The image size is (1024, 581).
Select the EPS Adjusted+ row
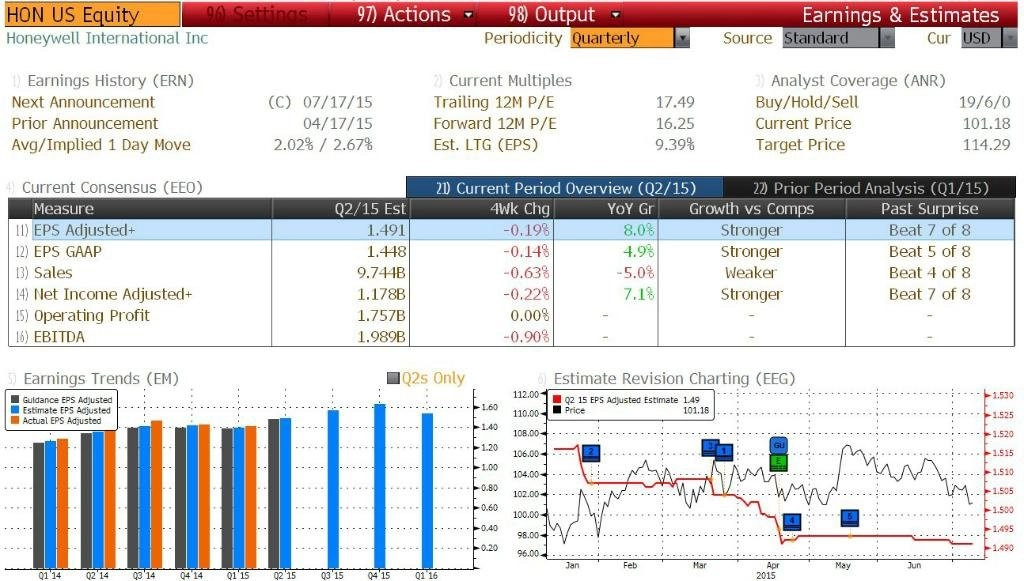click(x=511, y=230)
